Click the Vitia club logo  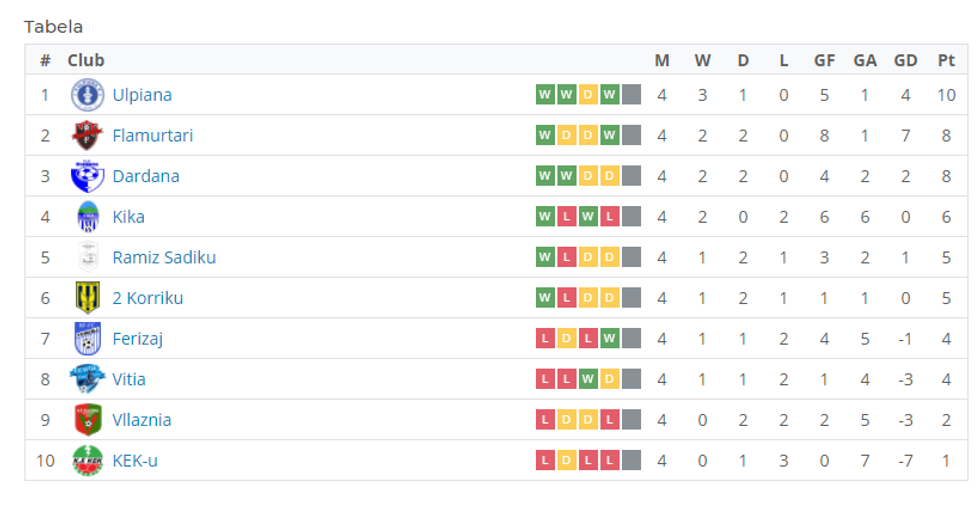click(87, 379)
